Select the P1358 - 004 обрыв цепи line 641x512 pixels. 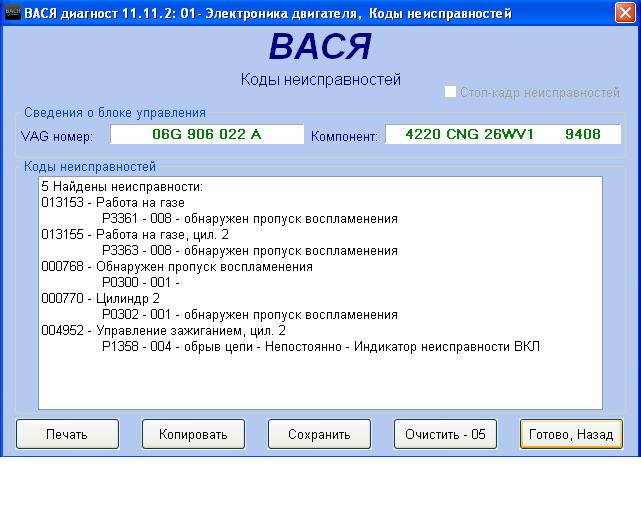[321, 346]
